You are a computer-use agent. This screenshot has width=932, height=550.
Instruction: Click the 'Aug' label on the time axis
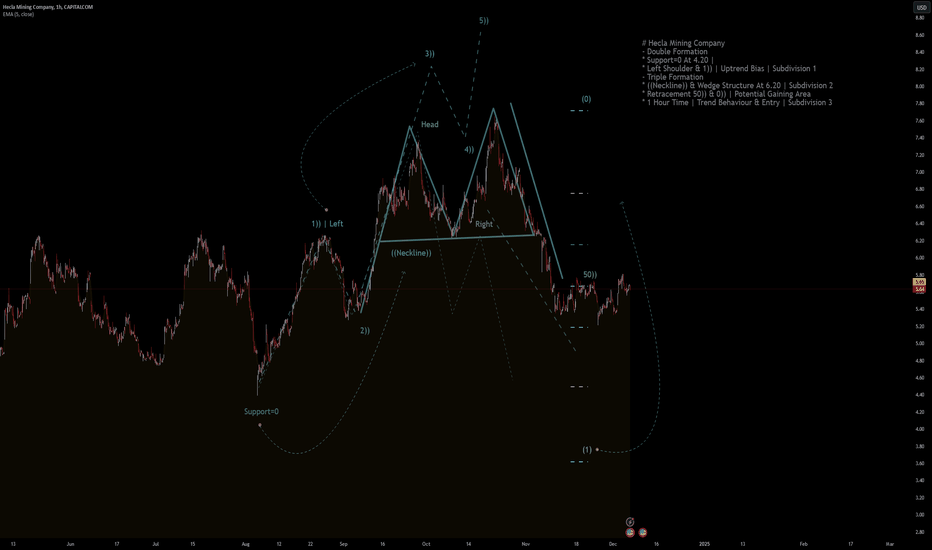(x=246, y=544)
